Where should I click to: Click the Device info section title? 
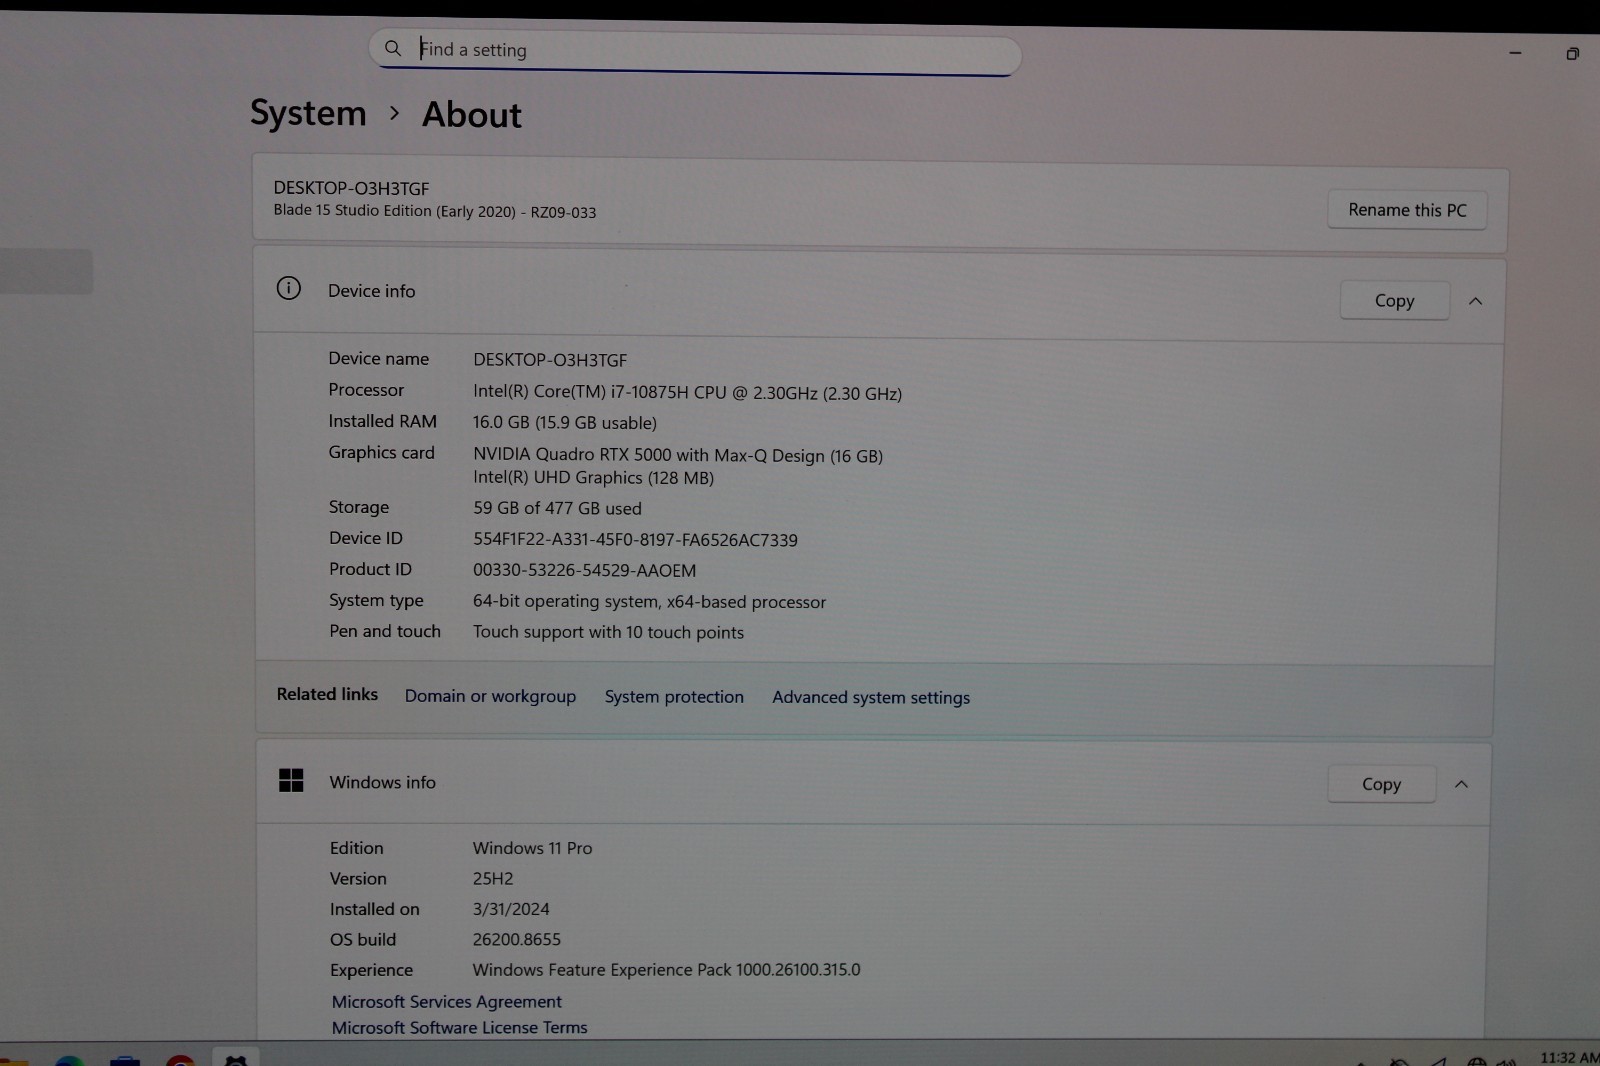coord(371,291)
